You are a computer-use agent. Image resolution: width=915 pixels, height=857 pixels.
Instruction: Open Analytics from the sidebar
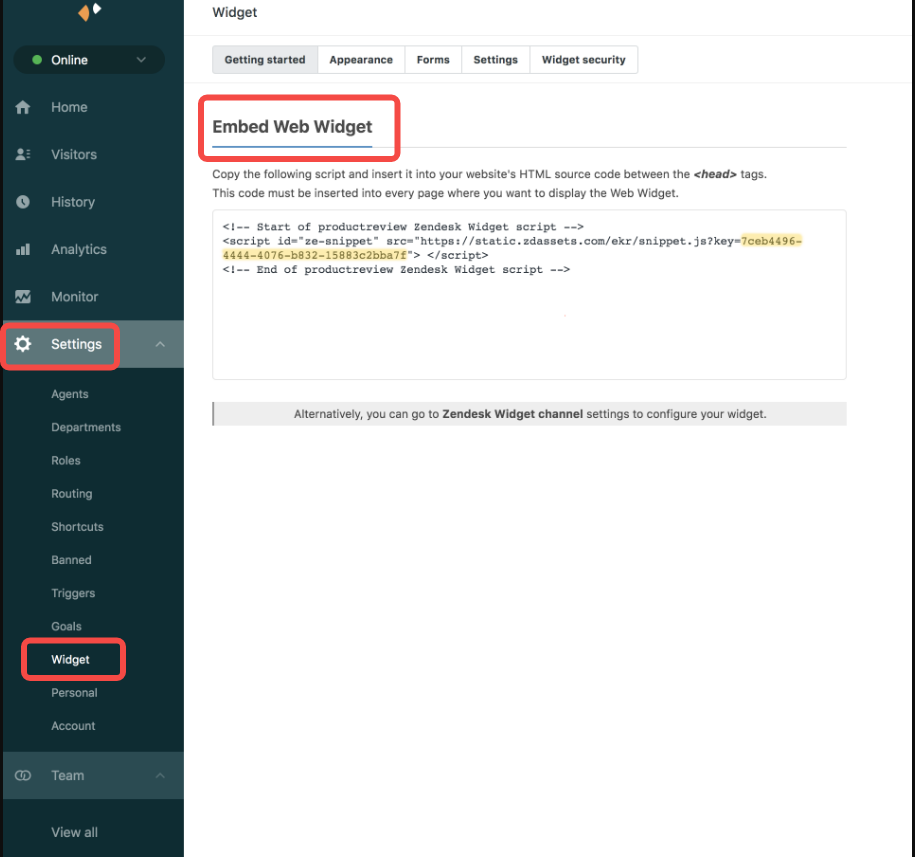click(x=79, y=249)
